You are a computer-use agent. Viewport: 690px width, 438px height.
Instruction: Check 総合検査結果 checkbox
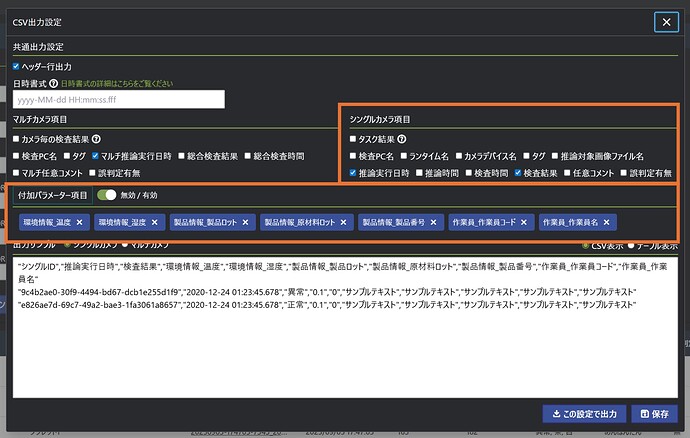[181, 156]
